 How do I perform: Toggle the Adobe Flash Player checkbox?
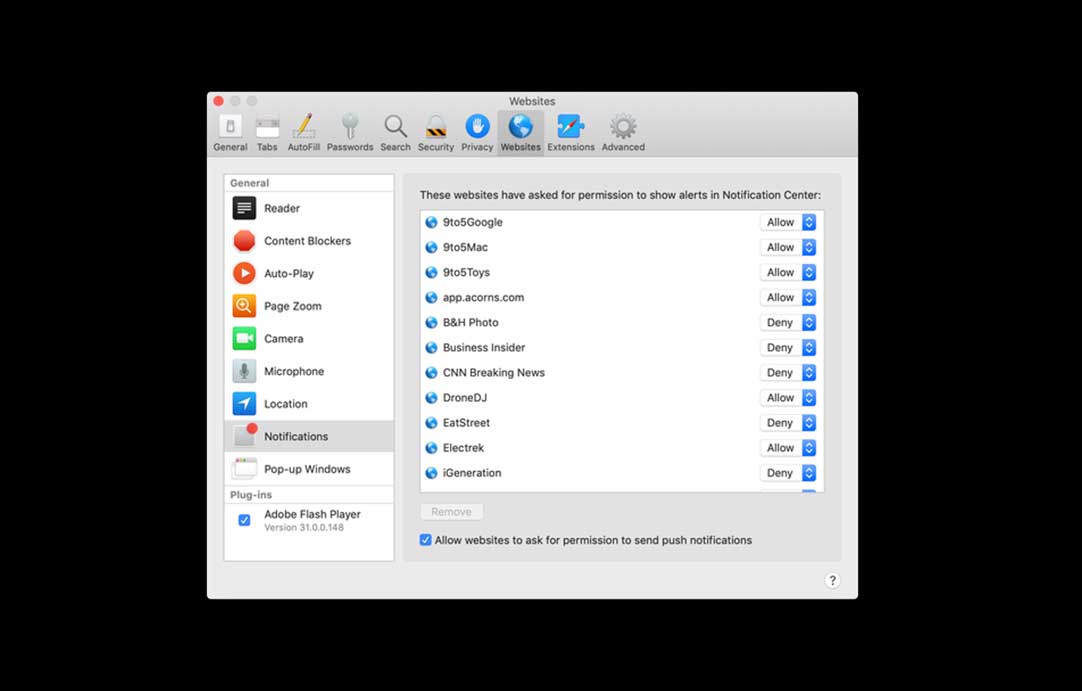(244, 520)
